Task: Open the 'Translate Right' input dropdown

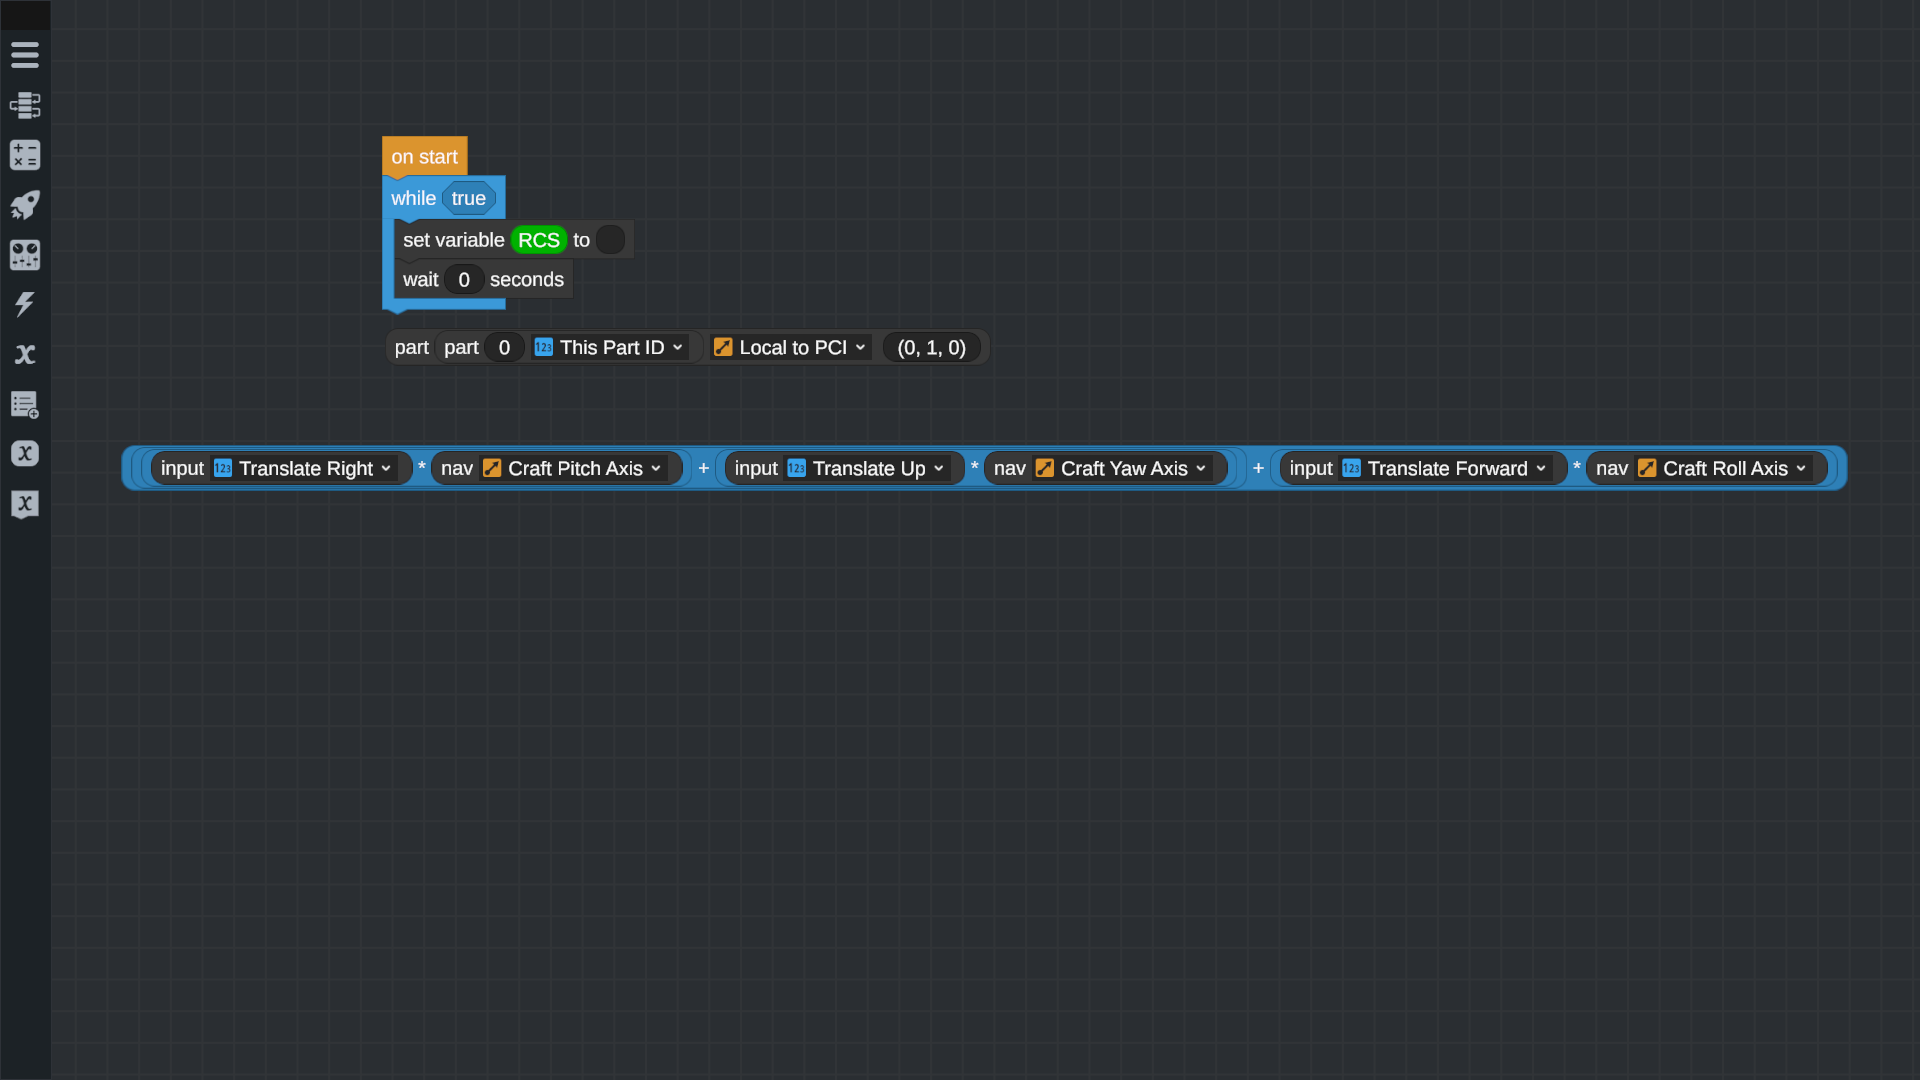Action: tap(305, 468)
